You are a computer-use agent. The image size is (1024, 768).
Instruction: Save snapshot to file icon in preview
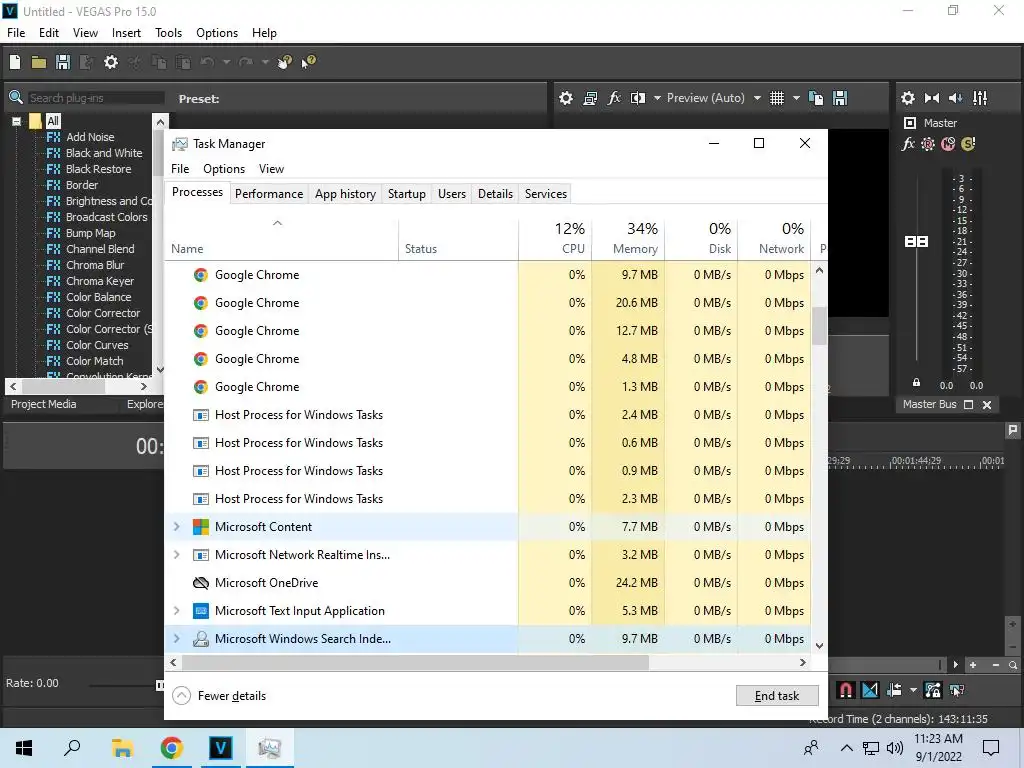pyautogui.click(x=840, y=98)
